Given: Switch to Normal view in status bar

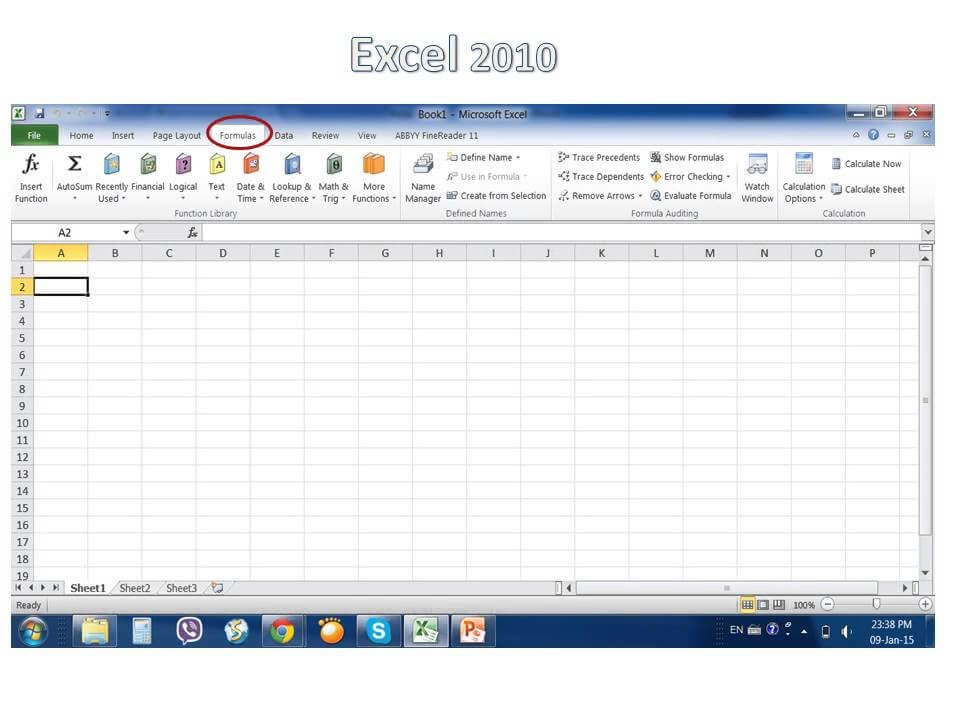Looking at the screenshot, I should [x=747, y=604].
